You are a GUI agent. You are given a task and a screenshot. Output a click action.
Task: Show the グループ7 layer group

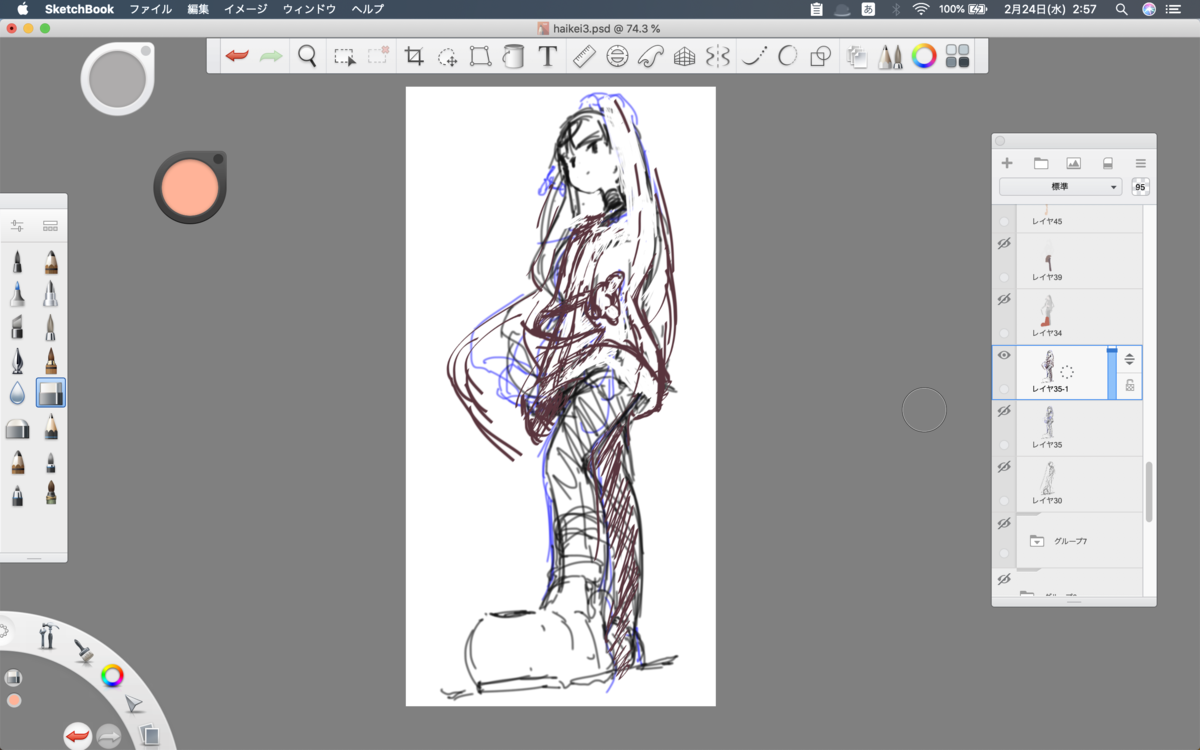click(x=1004, y=523)
